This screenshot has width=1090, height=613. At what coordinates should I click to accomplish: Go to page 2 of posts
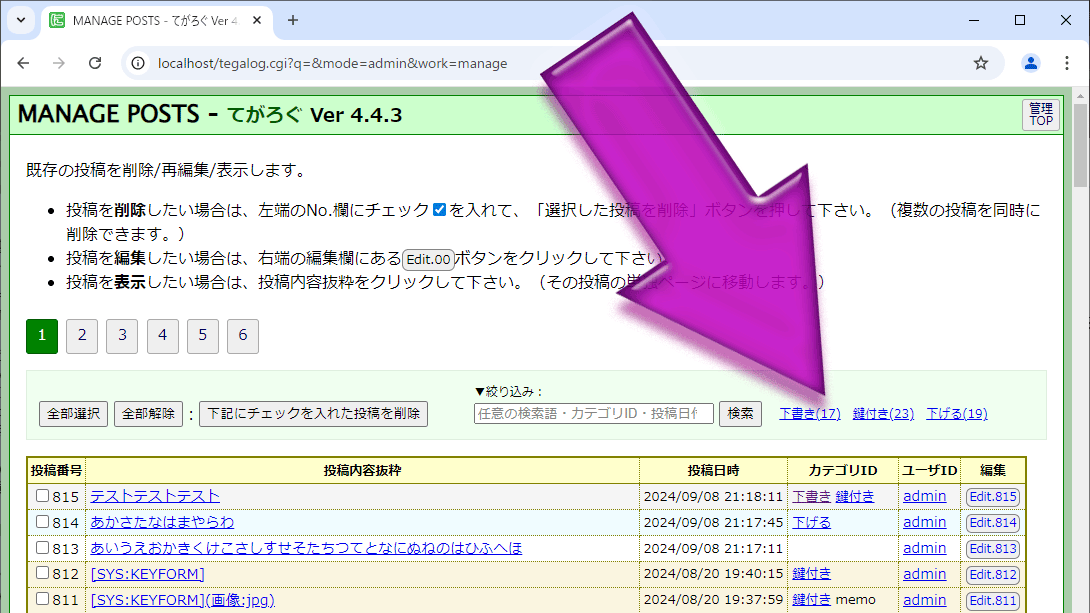[82, 336]
